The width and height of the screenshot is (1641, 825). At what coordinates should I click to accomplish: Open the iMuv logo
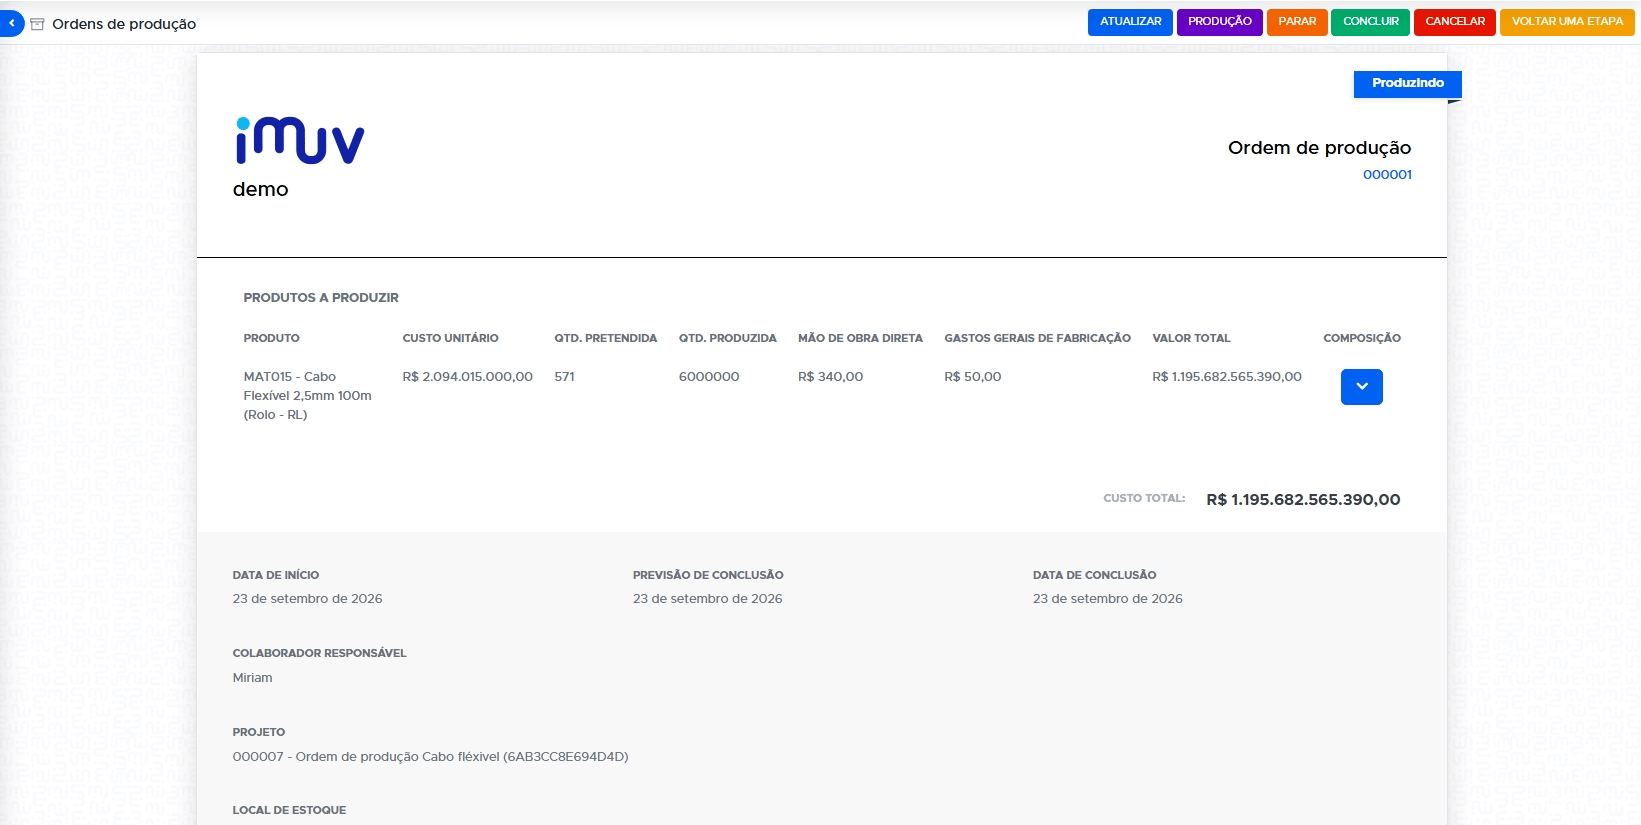point(300,140)
